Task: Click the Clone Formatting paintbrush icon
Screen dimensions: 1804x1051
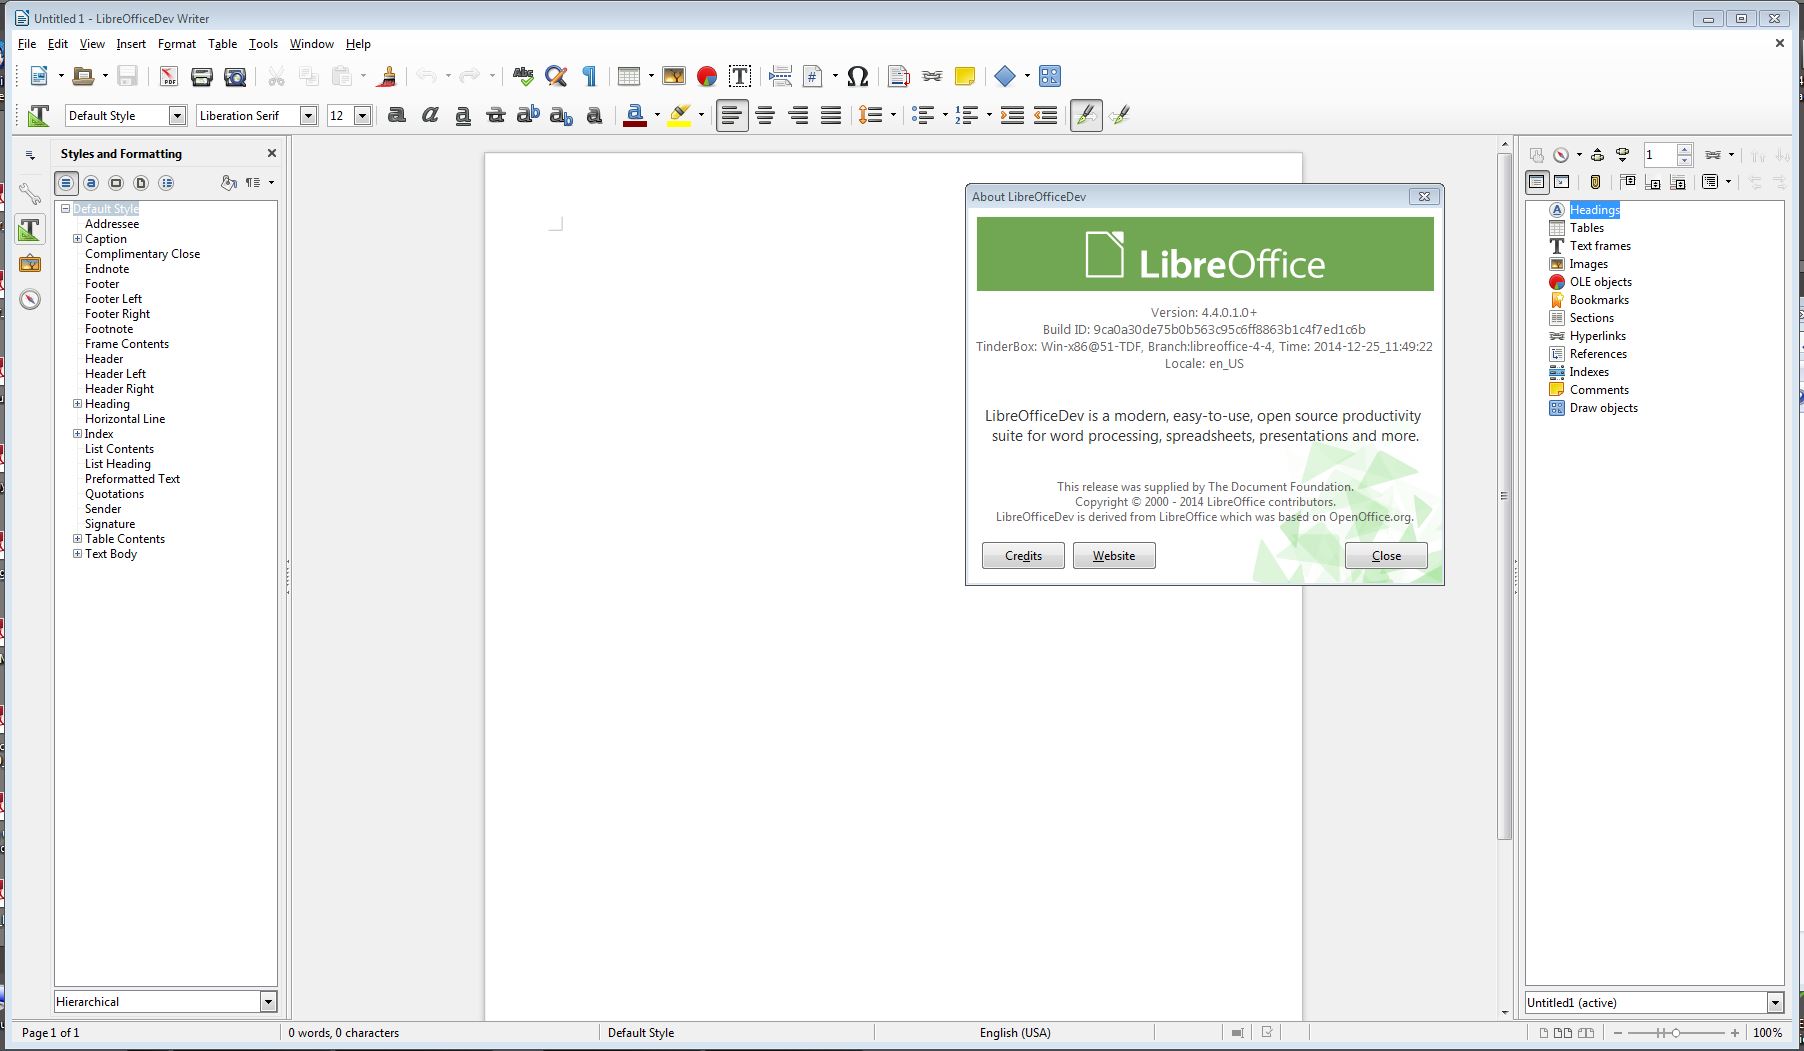Action: (388, 76)
